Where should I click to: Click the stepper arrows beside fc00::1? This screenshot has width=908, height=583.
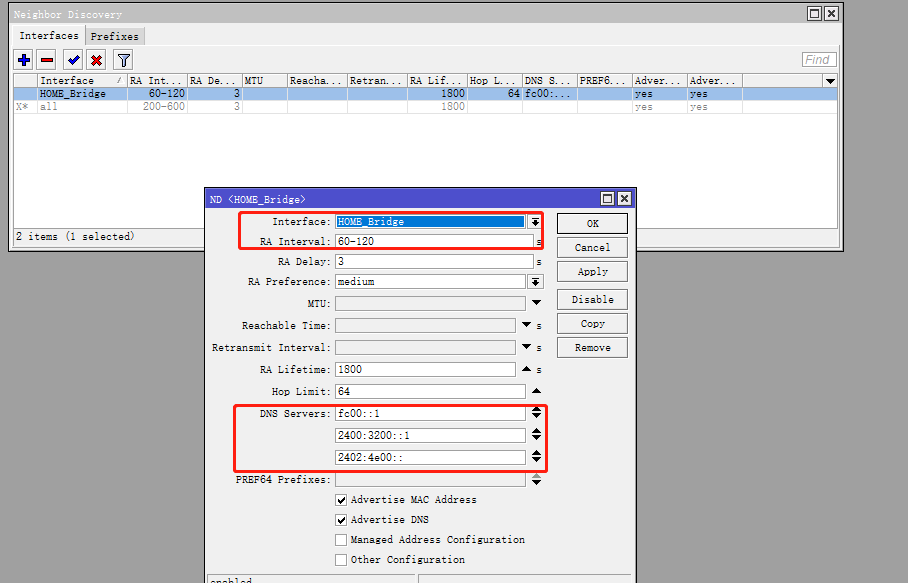(536, 413)
